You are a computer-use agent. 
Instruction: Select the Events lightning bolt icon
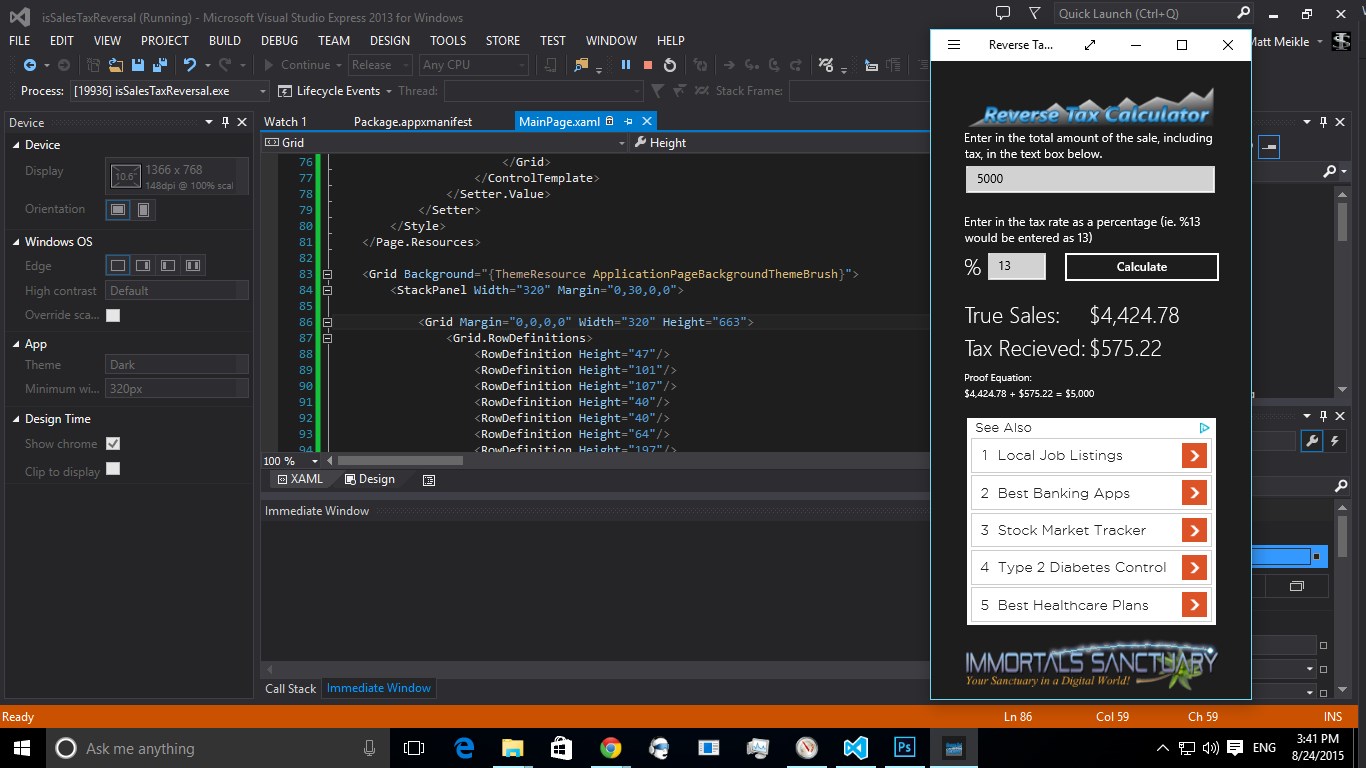point(1334,440)
